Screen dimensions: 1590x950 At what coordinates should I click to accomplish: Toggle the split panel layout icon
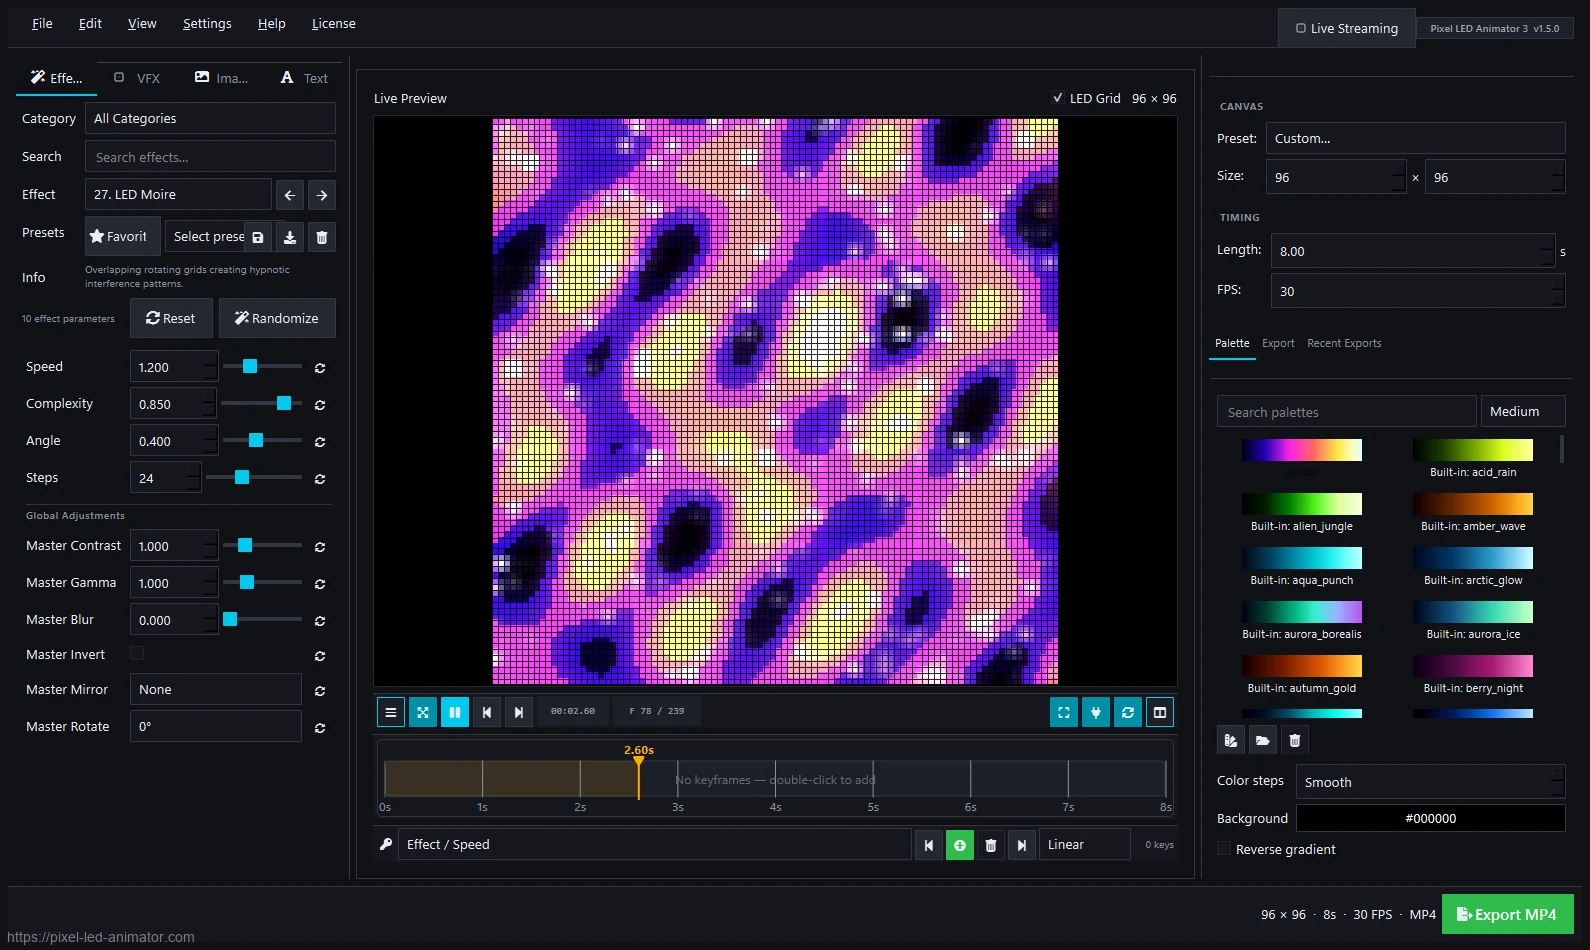click(1160, 712)
